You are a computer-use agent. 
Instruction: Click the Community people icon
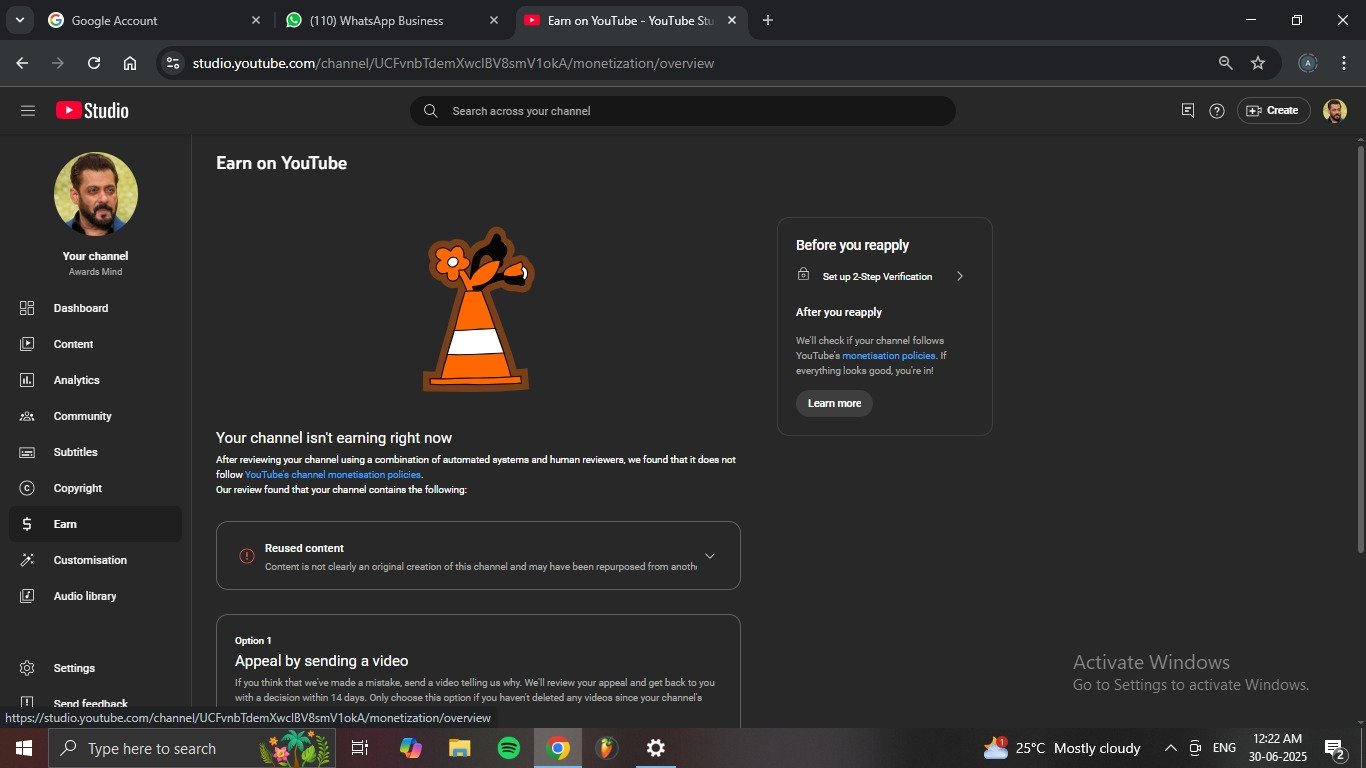pos(27,416)
